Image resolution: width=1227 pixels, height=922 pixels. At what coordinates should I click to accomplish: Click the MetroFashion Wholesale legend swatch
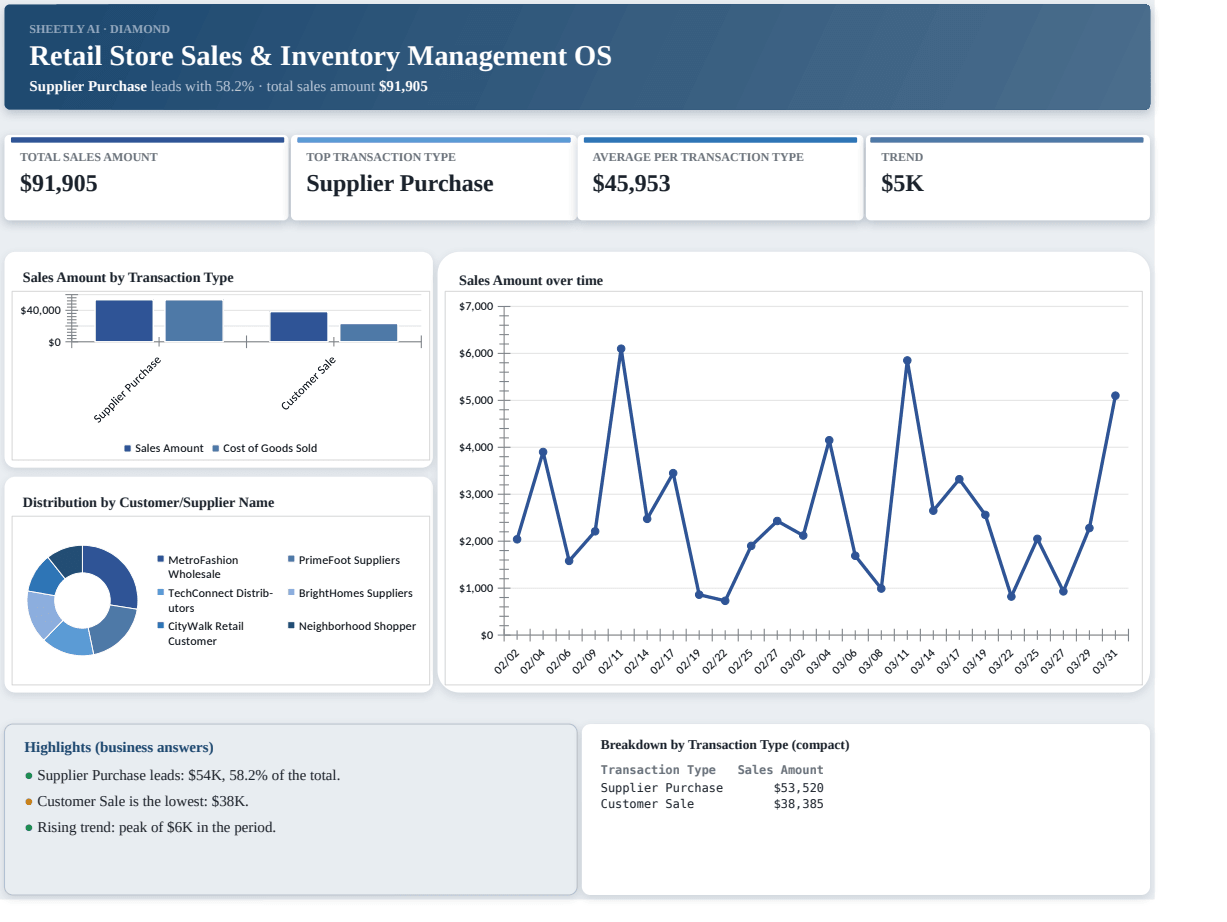coord(161,559)
